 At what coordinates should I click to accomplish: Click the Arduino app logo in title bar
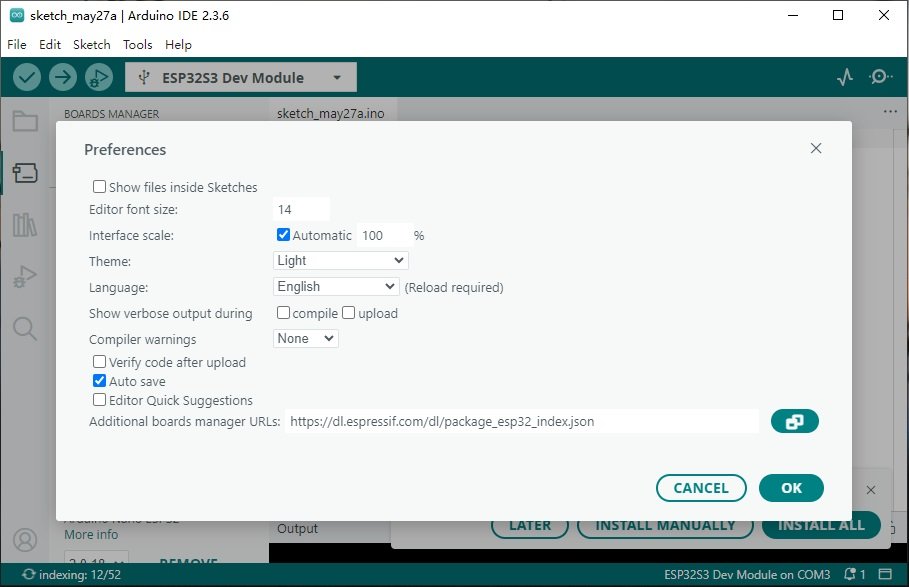[17, 15]
